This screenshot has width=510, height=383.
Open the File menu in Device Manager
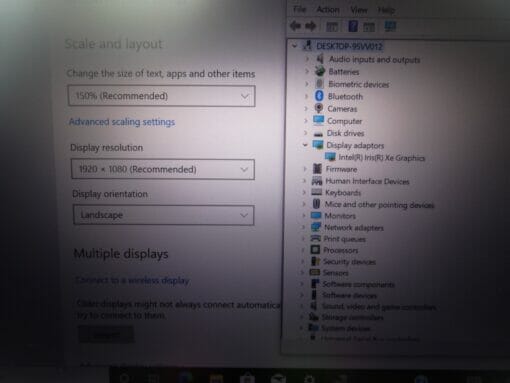click(x=299, y=9)
